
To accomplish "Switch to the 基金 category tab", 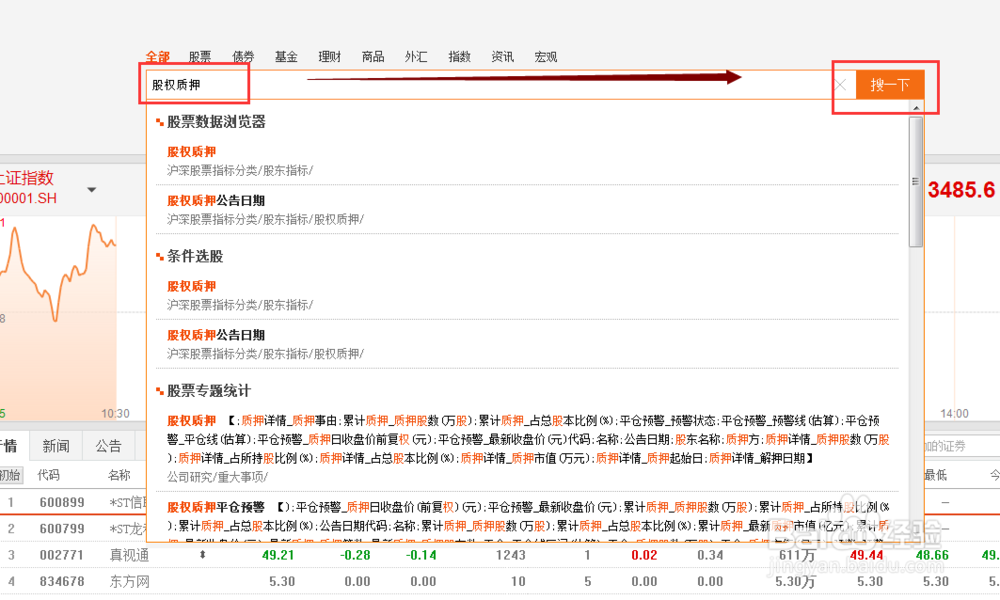I will pyautogui.click(x=287, y=57).
